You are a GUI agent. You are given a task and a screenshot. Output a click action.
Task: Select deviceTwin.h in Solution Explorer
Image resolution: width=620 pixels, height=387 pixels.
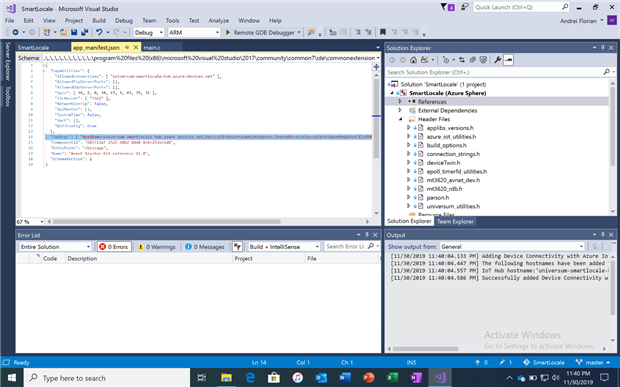click(443, 162)
